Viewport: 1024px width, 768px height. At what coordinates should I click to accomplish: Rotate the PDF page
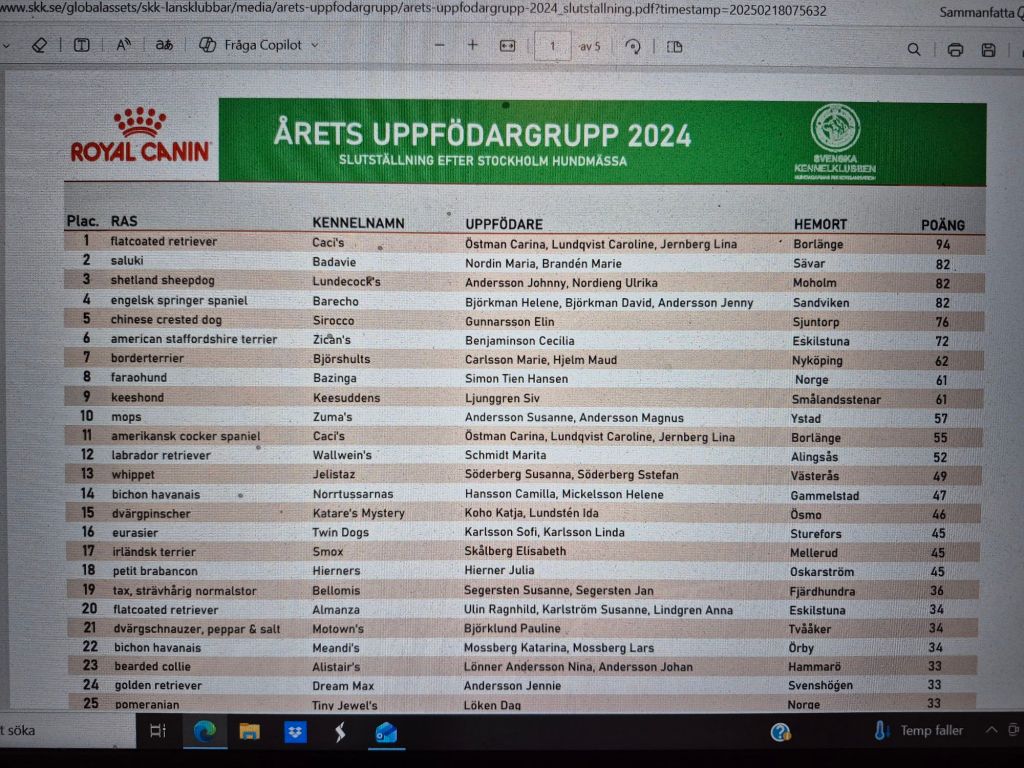coord(633,47)
